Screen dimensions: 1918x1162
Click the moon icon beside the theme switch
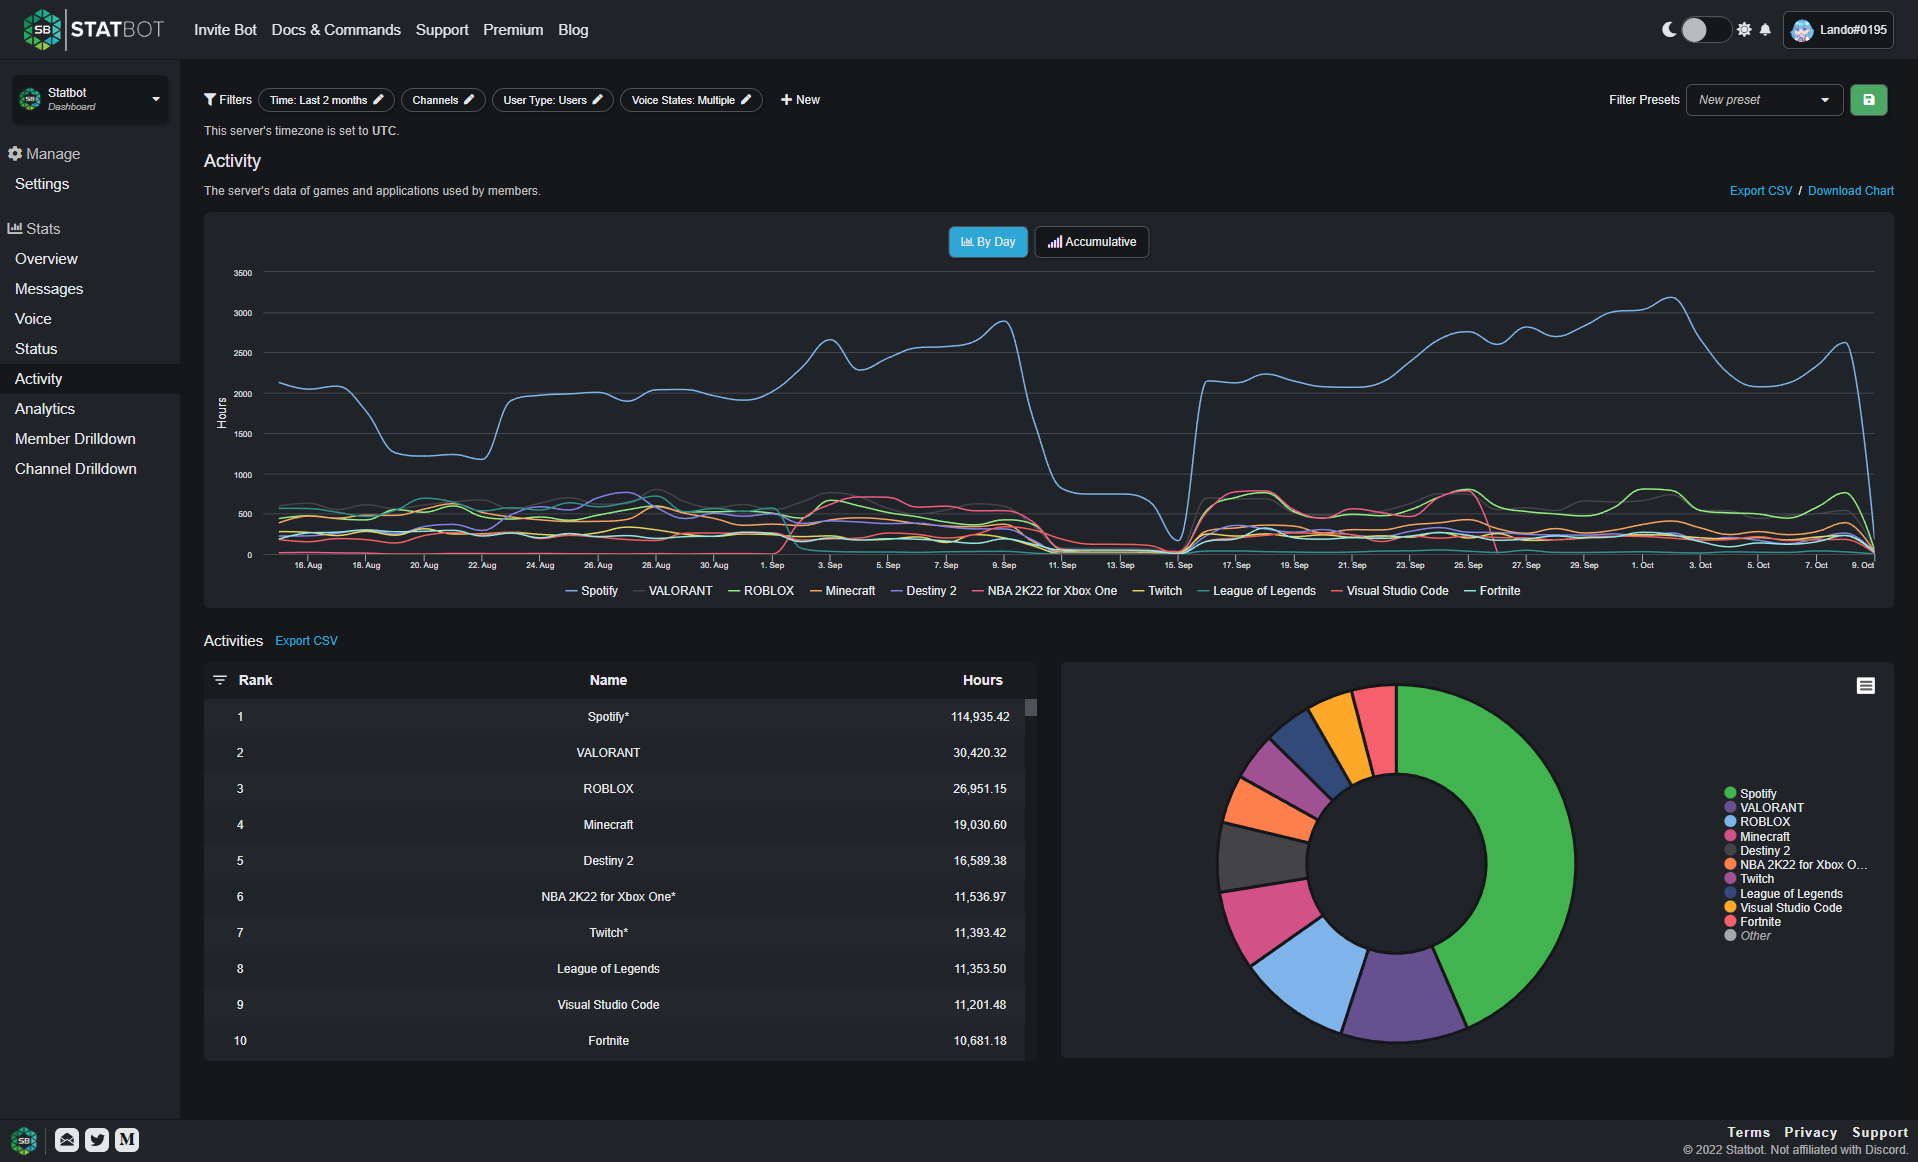[x=1669, y=30]
